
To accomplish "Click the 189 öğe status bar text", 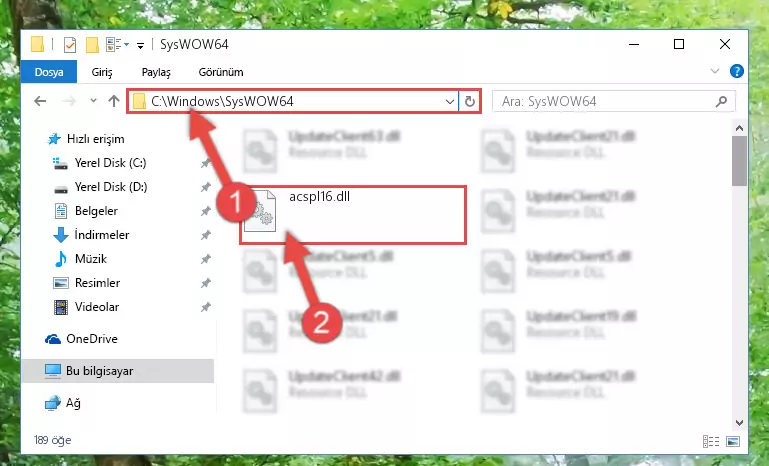I will [x=52, y=440].
